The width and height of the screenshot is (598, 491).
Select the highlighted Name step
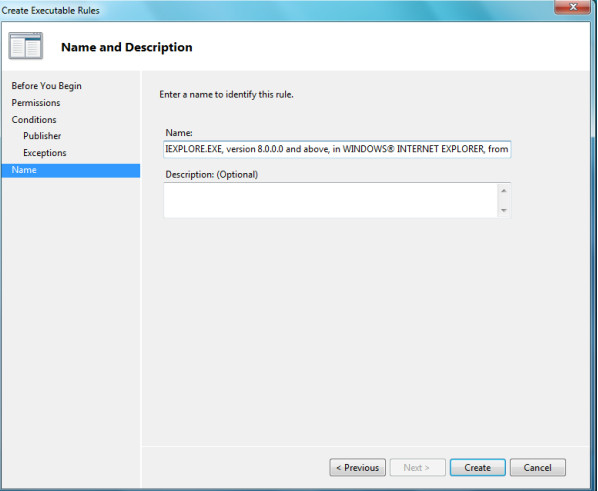[x=71, y=170]
